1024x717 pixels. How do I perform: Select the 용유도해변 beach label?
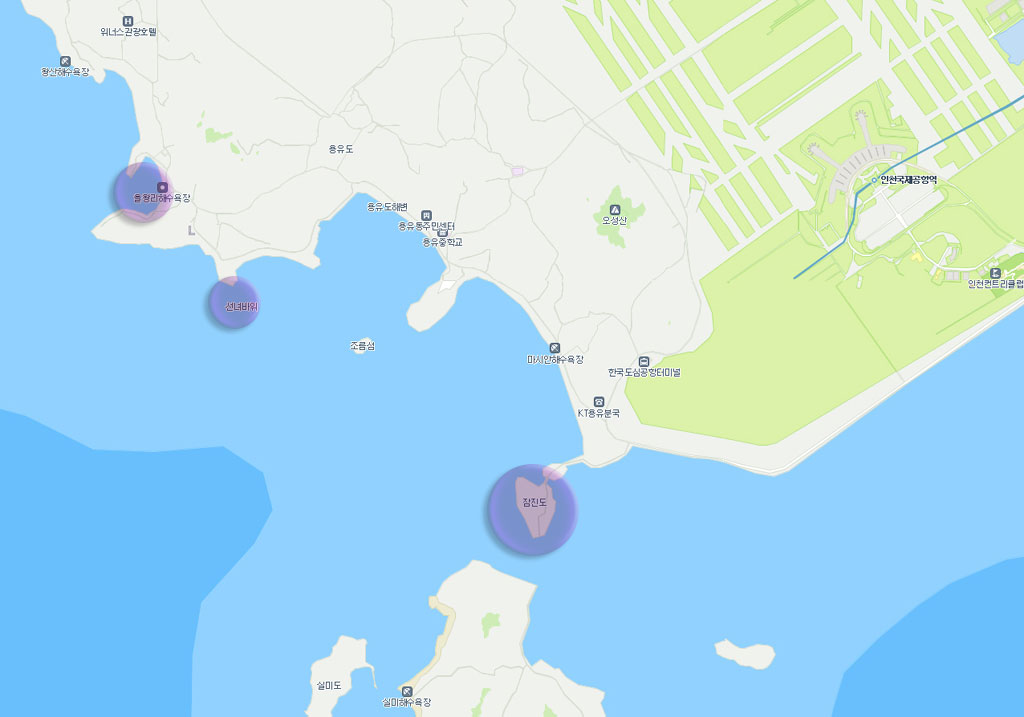[x=387, y=207]
